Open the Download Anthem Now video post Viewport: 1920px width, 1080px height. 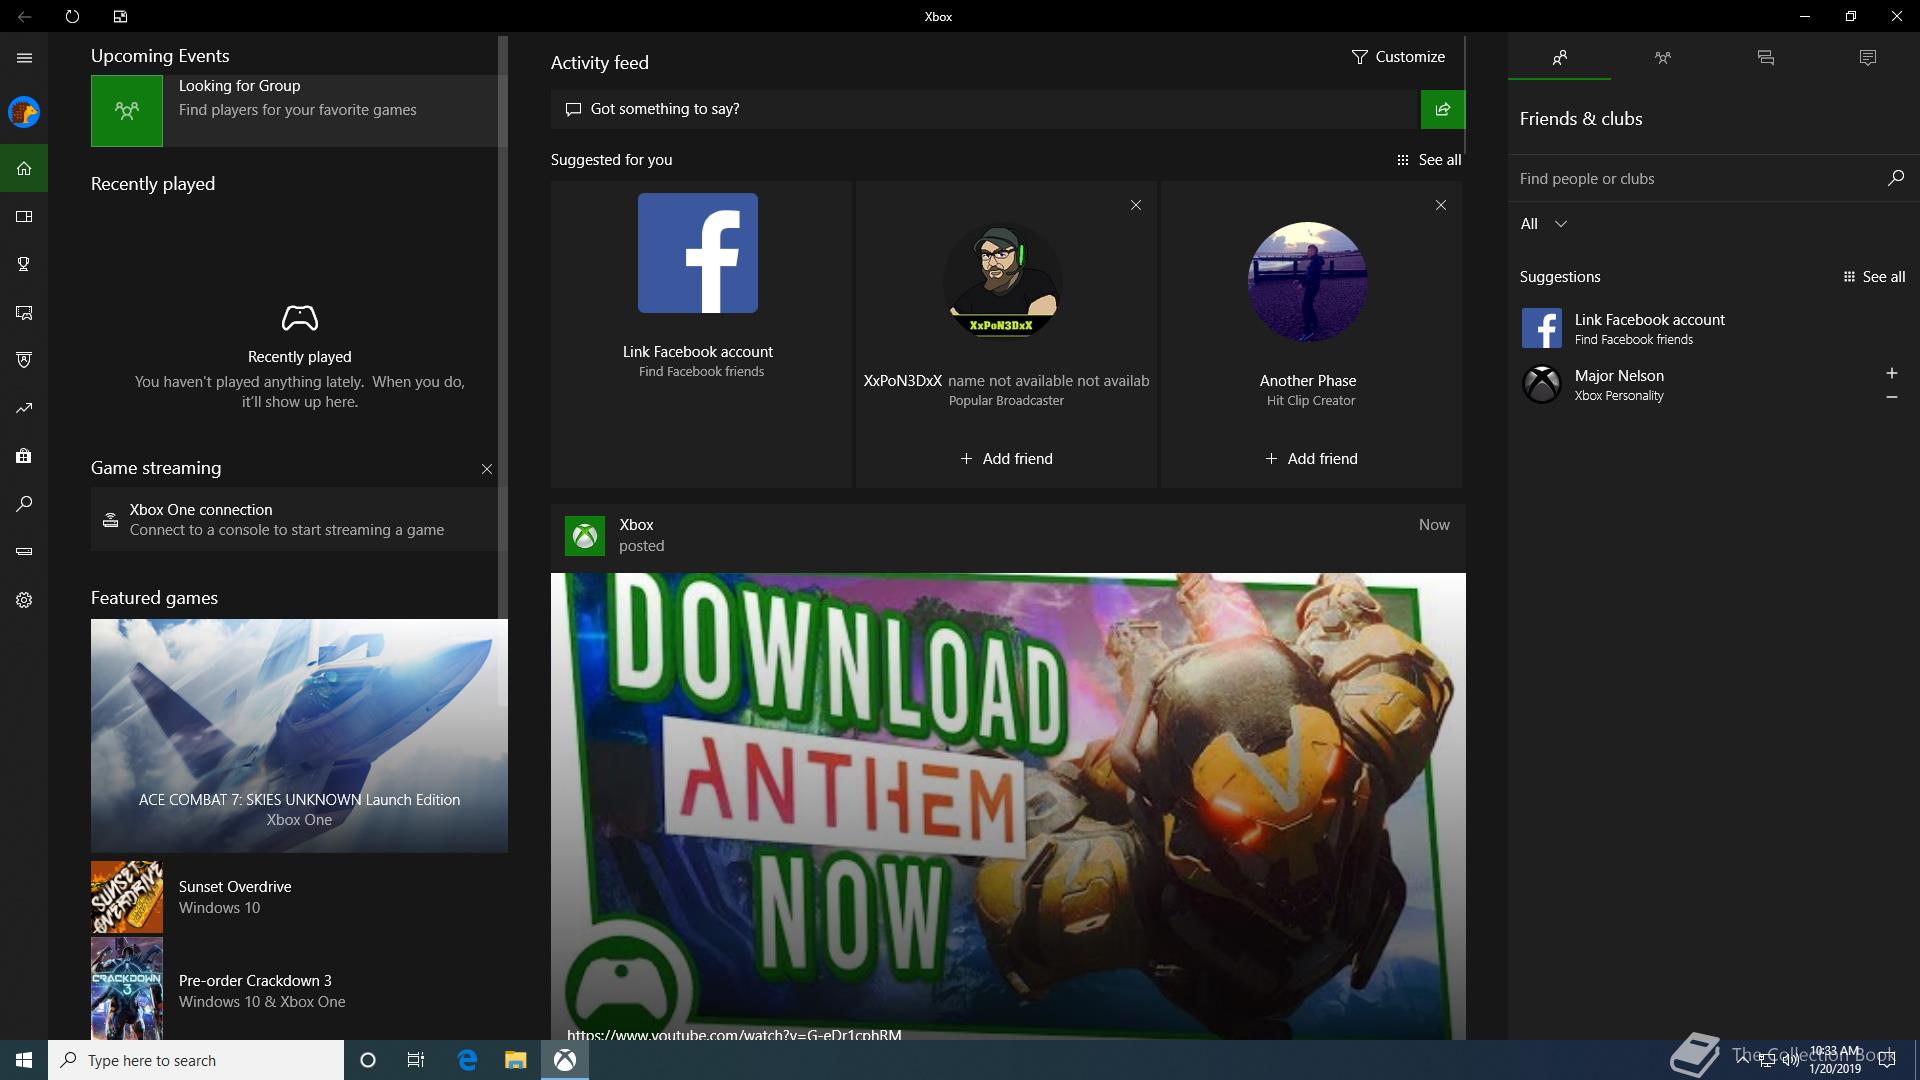[1008, 806]
